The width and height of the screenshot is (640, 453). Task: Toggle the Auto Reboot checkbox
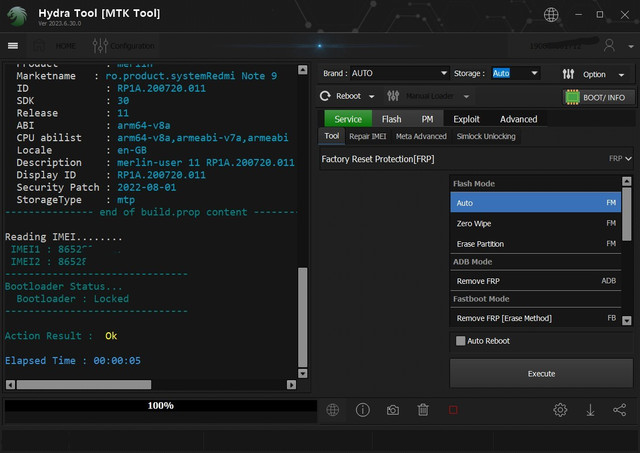[x=460, y=341]
